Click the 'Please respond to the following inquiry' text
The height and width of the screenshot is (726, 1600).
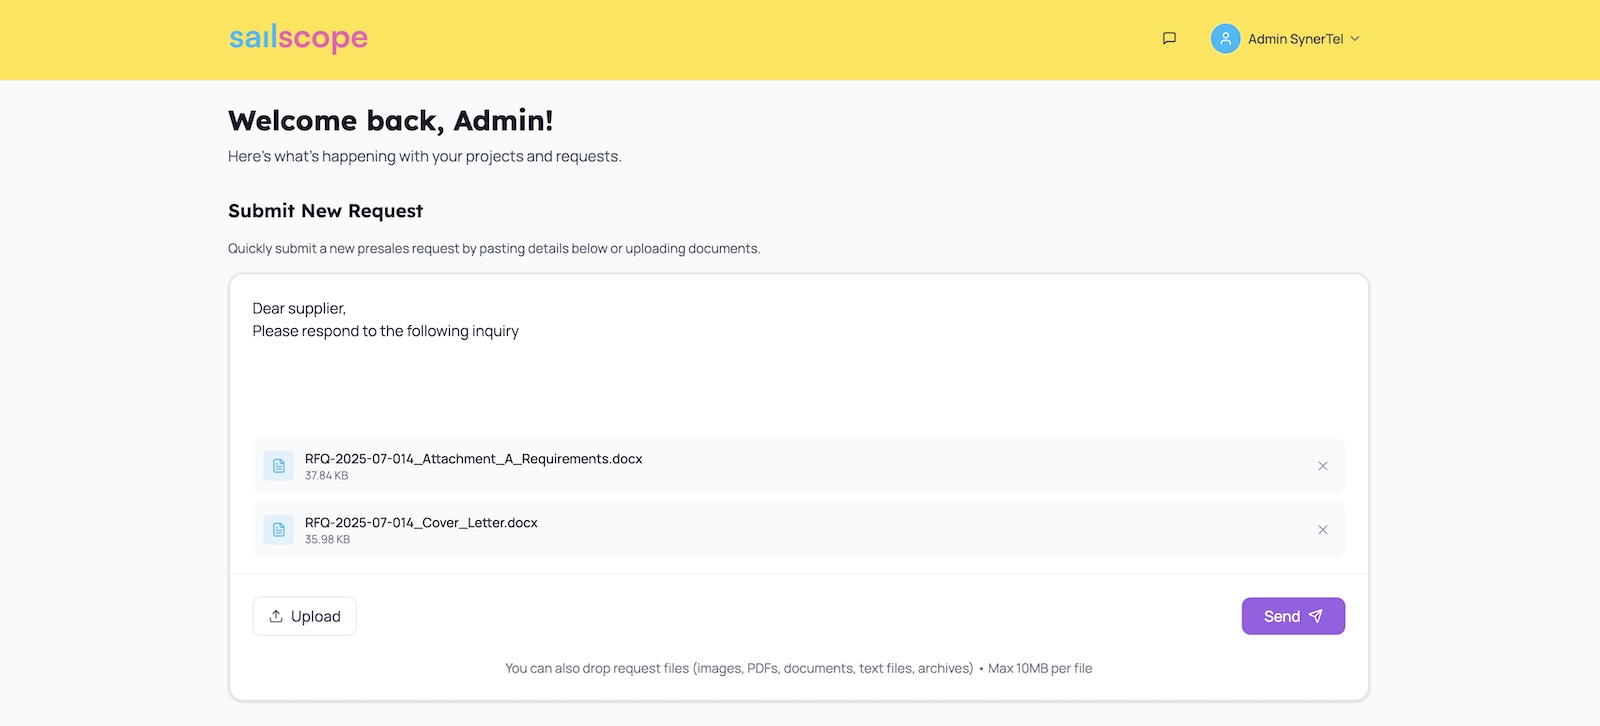[385, 331]
